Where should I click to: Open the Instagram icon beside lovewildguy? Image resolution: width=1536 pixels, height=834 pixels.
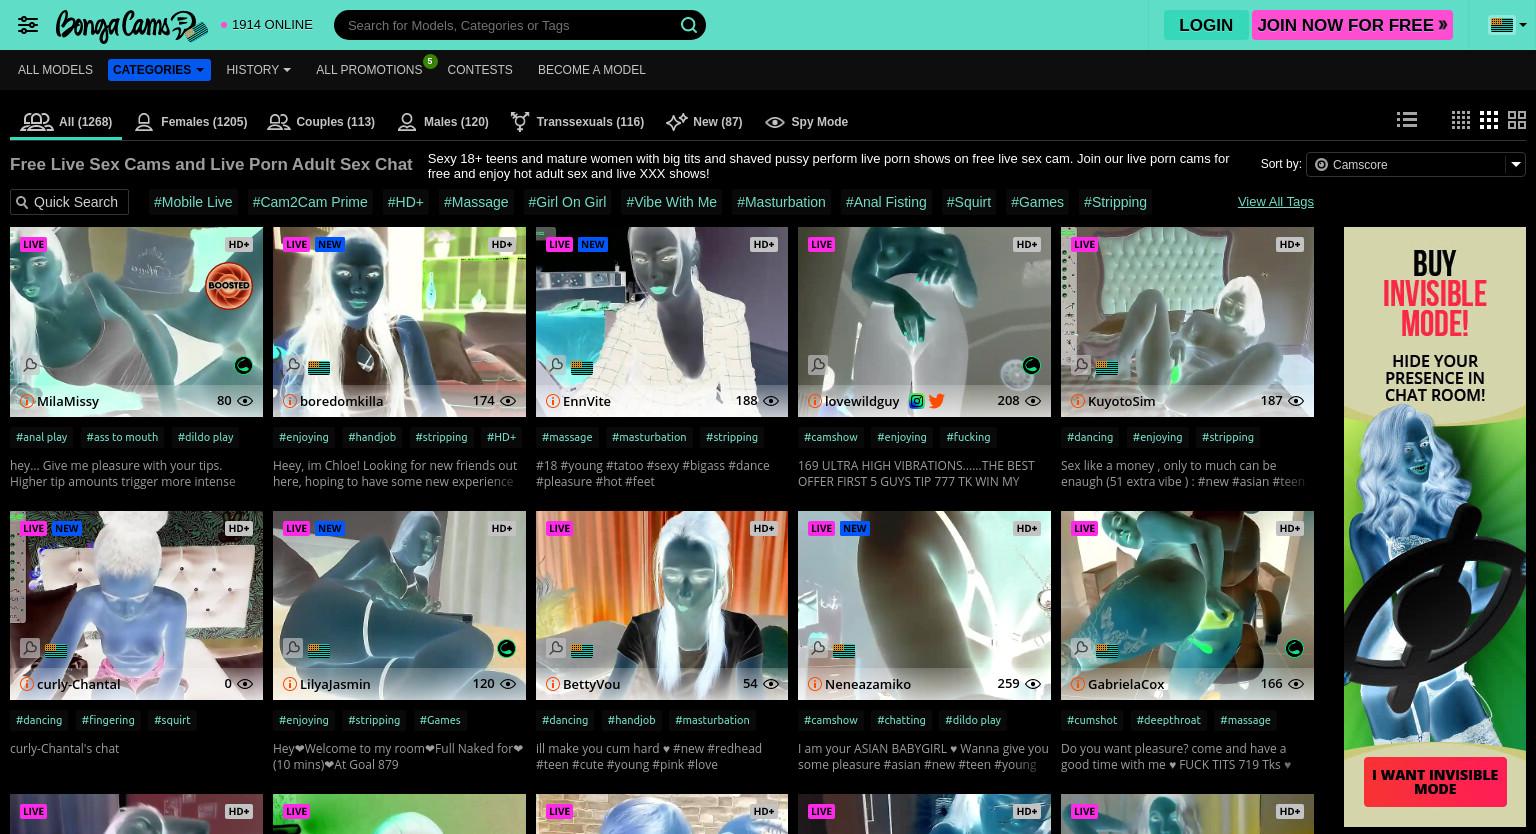coord(916,401)
